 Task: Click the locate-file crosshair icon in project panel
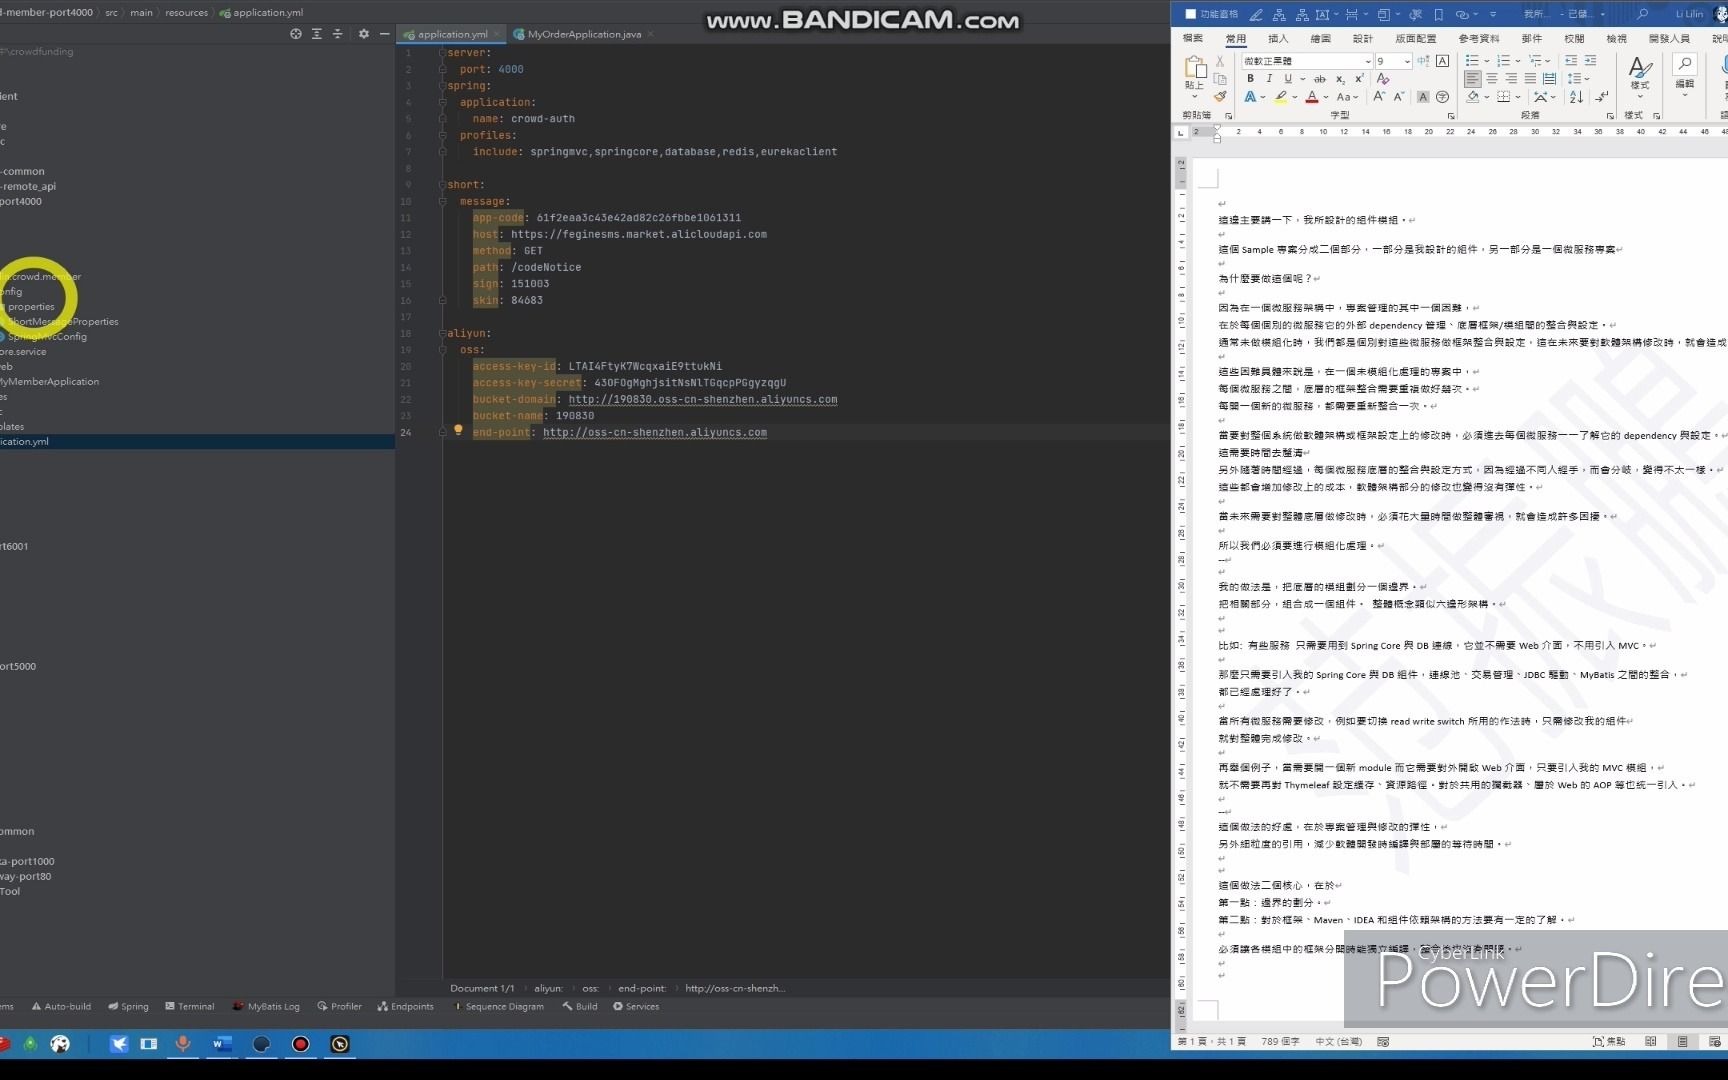click(x=296, y=34)
